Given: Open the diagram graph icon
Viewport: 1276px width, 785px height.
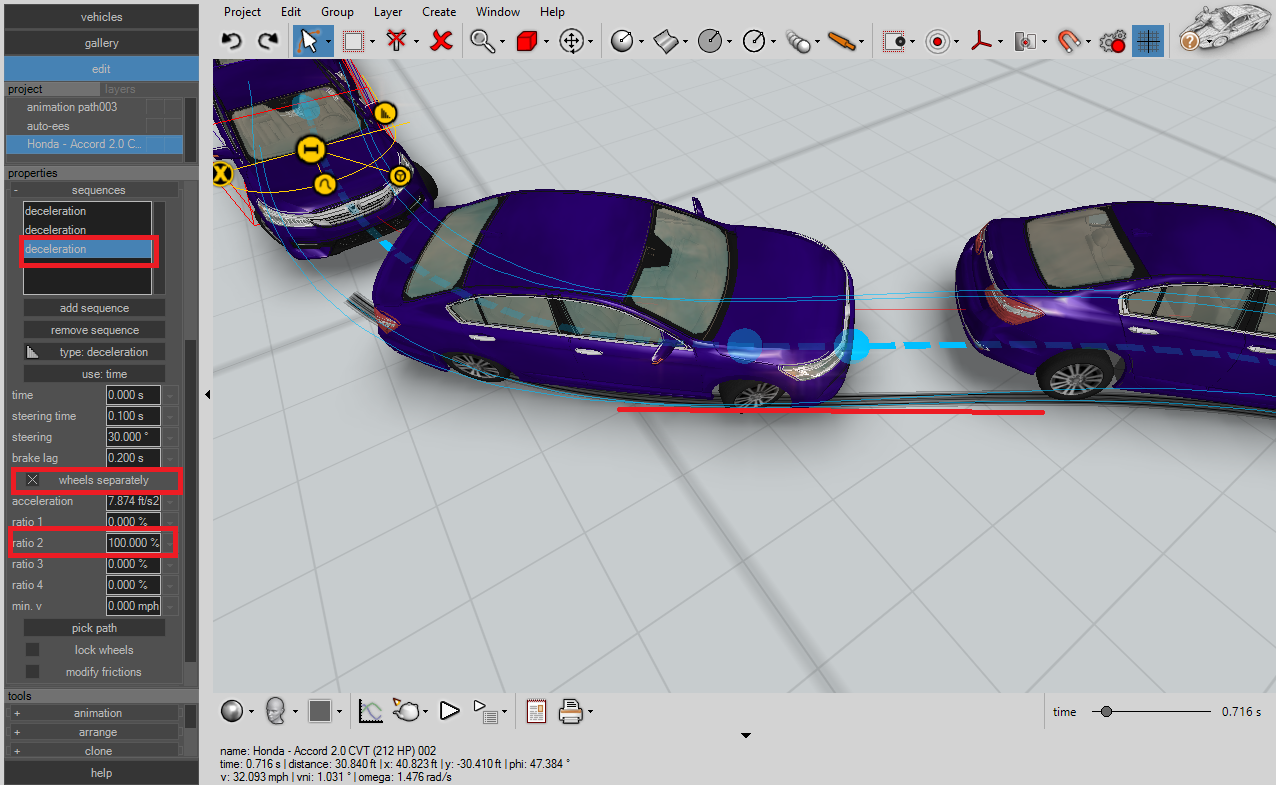Looking at the screenshot, I should [x=371, y=711].
